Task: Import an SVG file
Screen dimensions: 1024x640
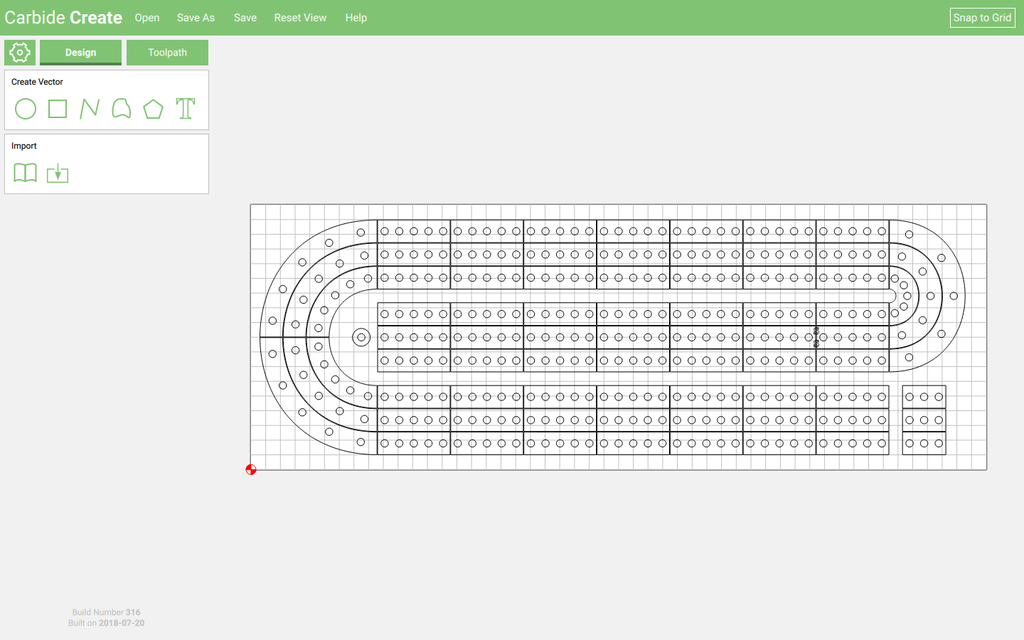Action: click(57, 173)
